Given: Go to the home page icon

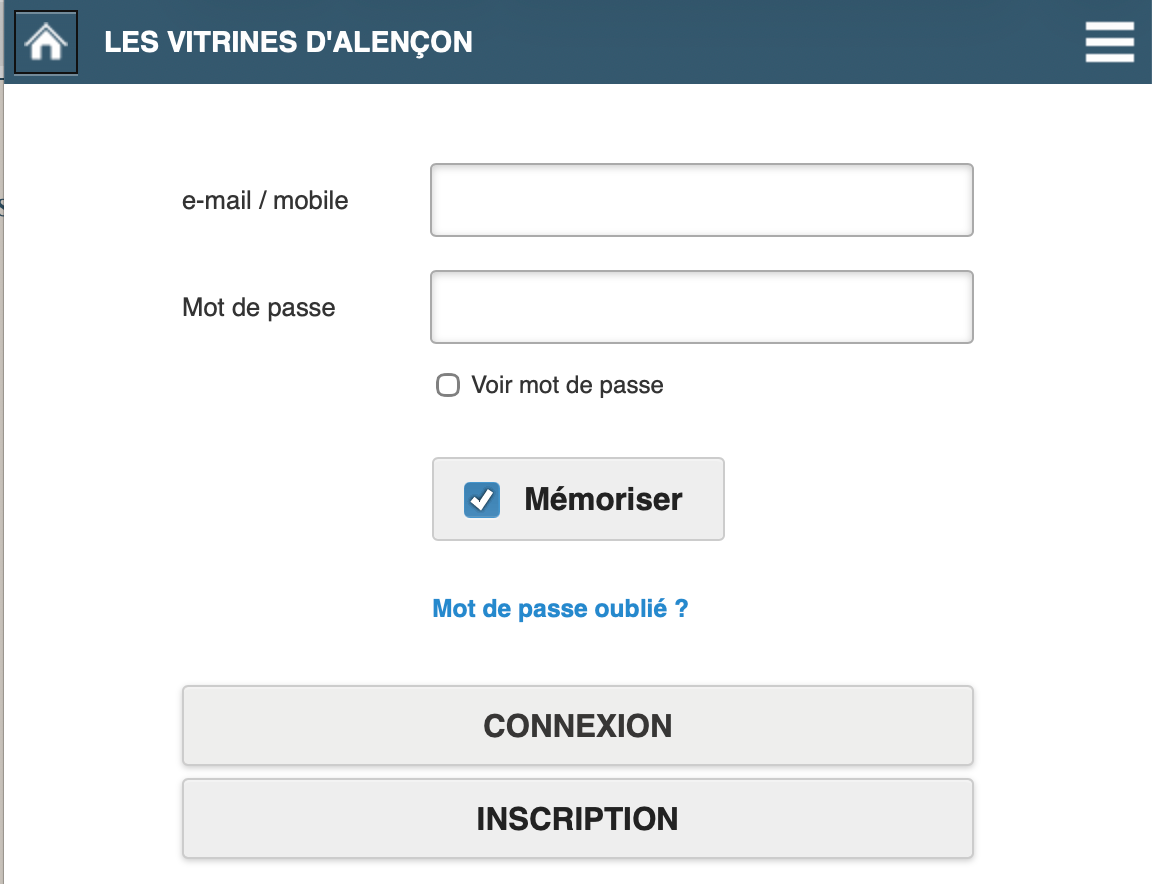Looking at the screenshot, I should tap(46, 43).
